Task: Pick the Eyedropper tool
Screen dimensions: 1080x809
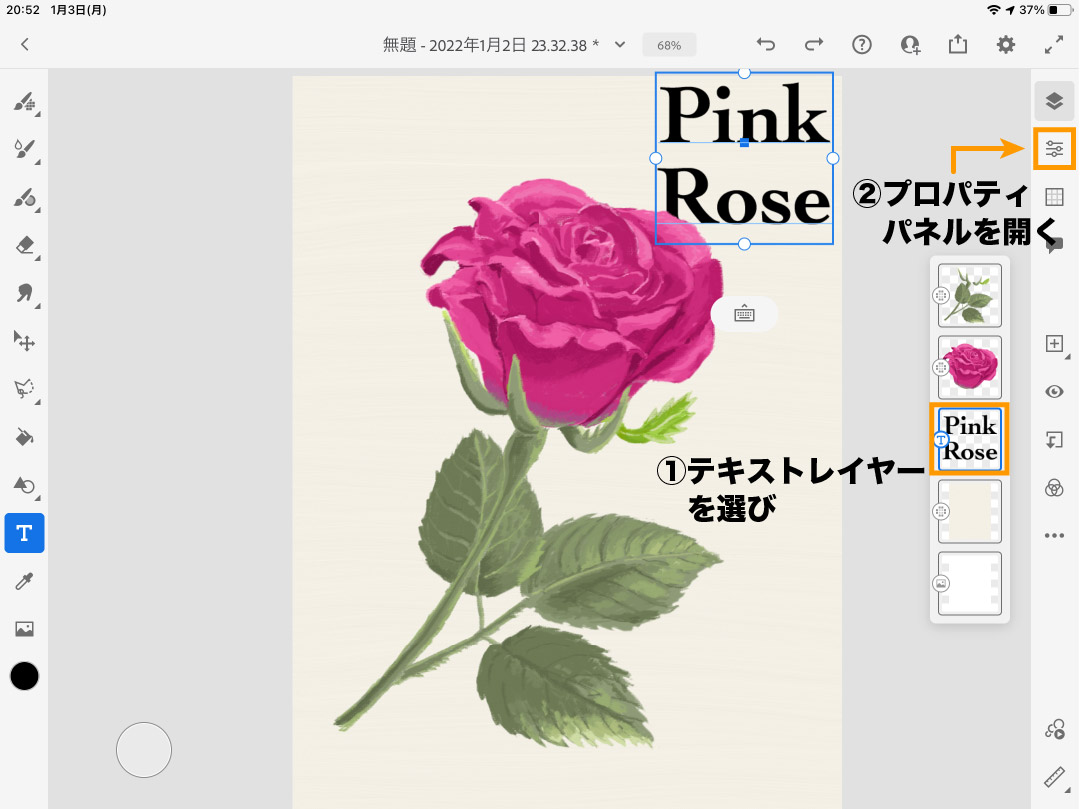Action: click(24, 581)
